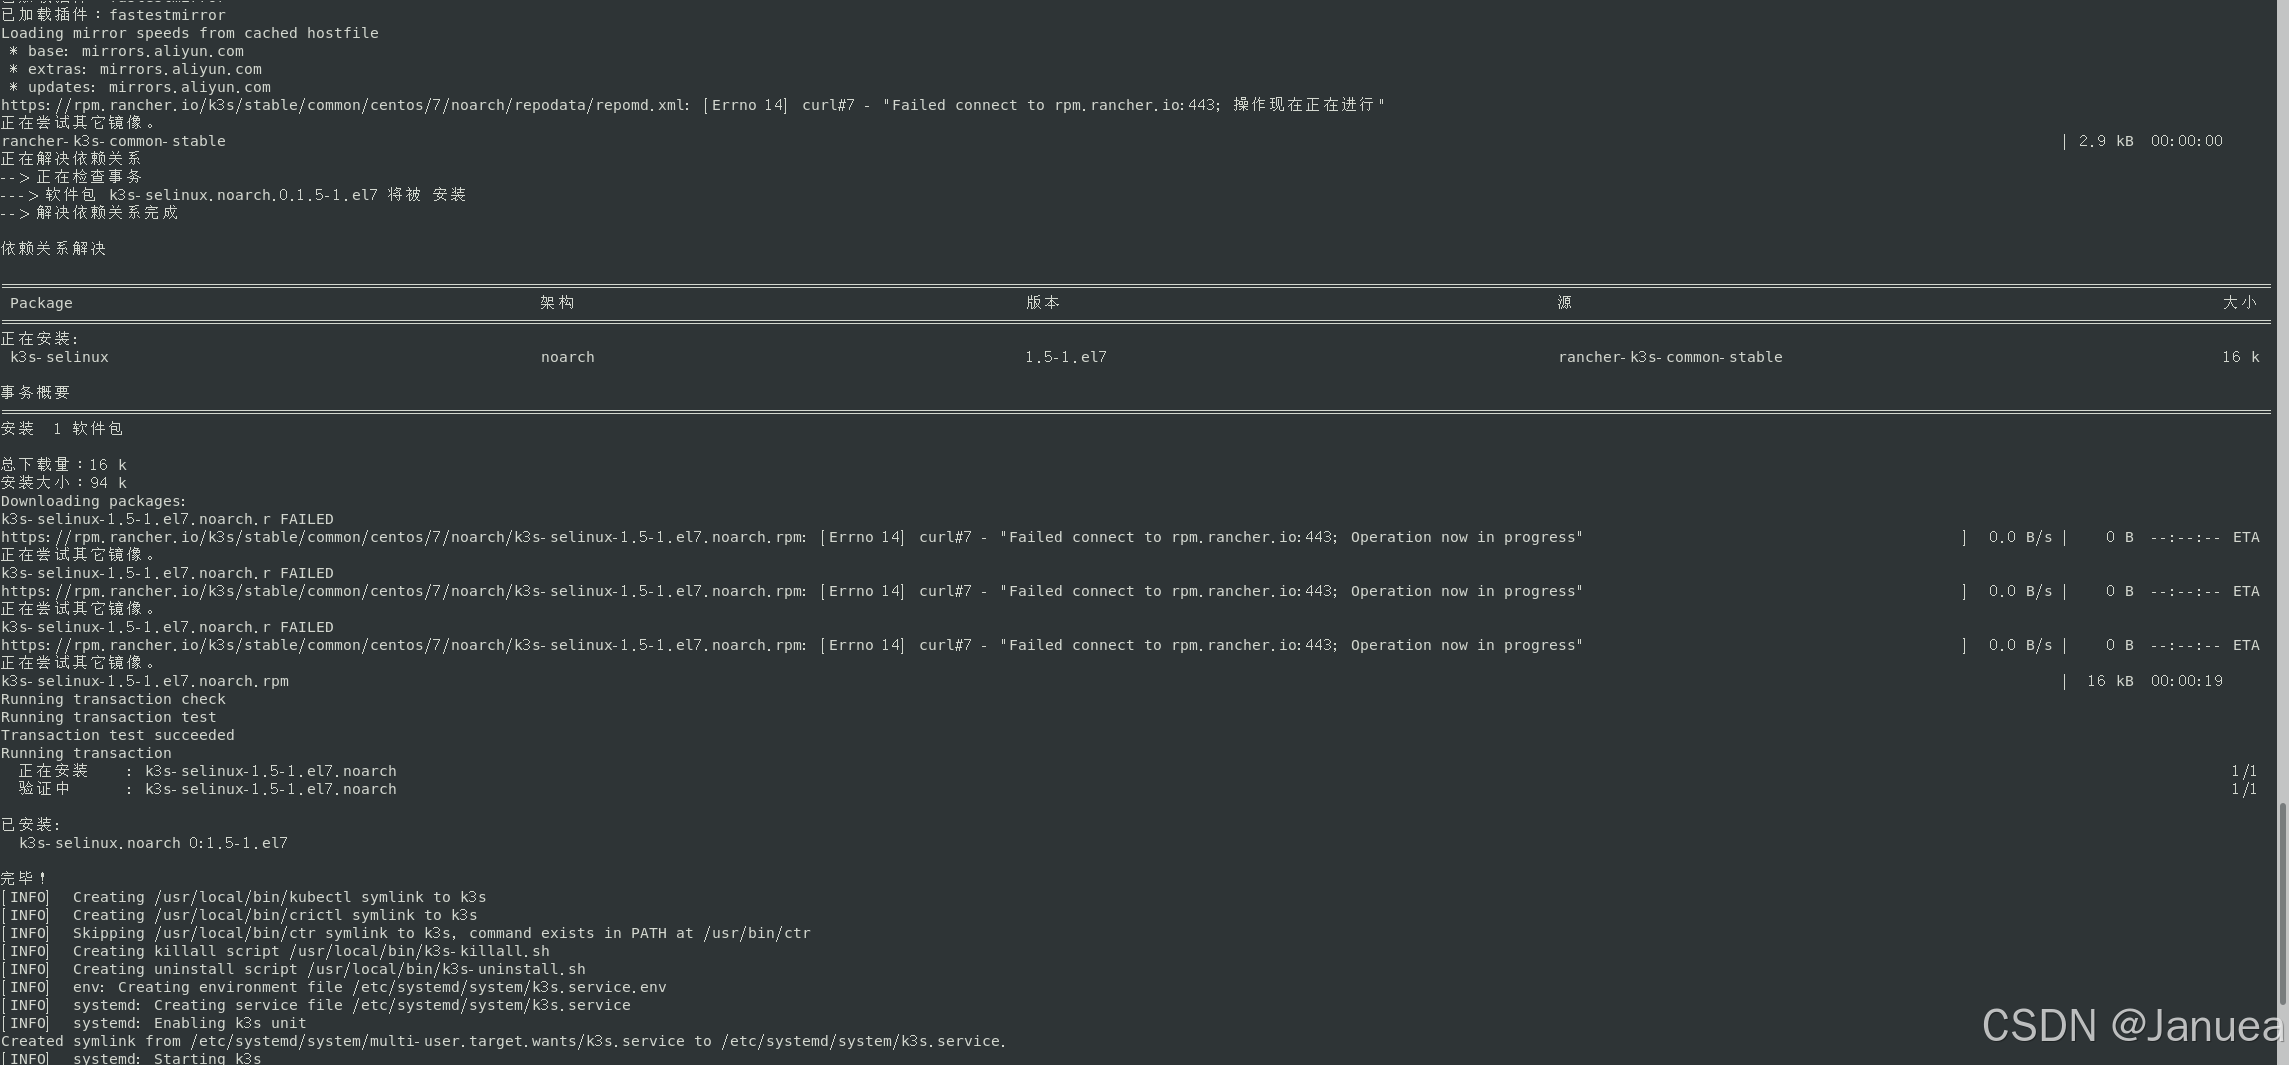
Task: Click the '大小' column header
Action: (x=2240, y=303)
